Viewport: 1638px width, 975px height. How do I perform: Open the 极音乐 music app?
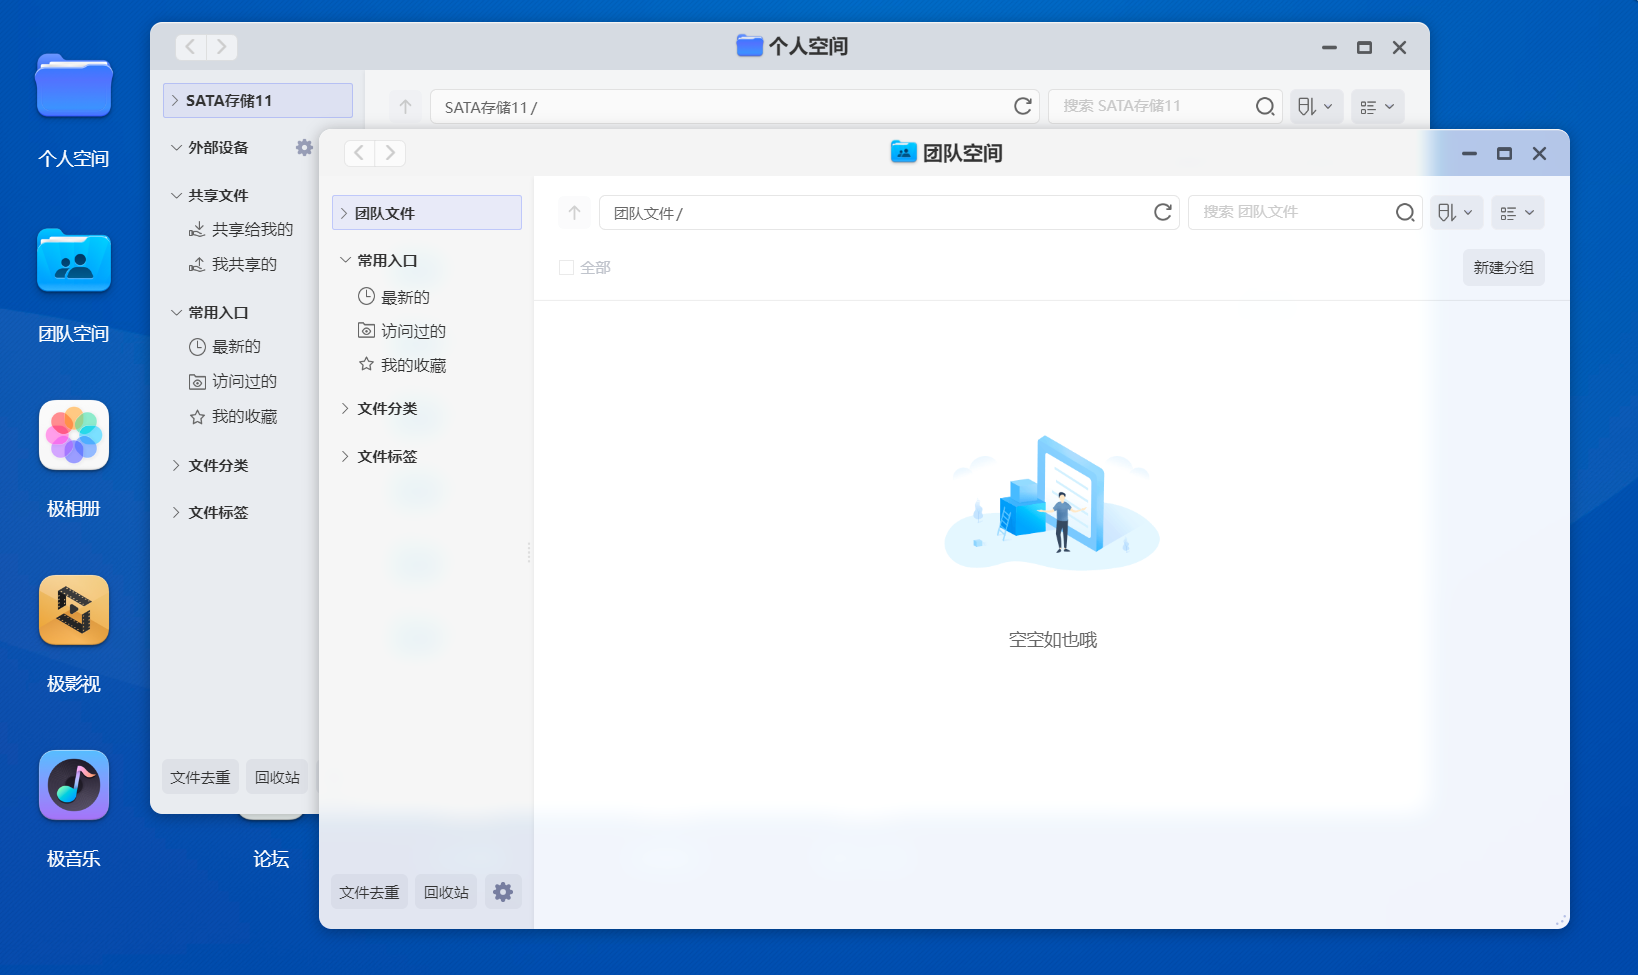pos(73,785)
